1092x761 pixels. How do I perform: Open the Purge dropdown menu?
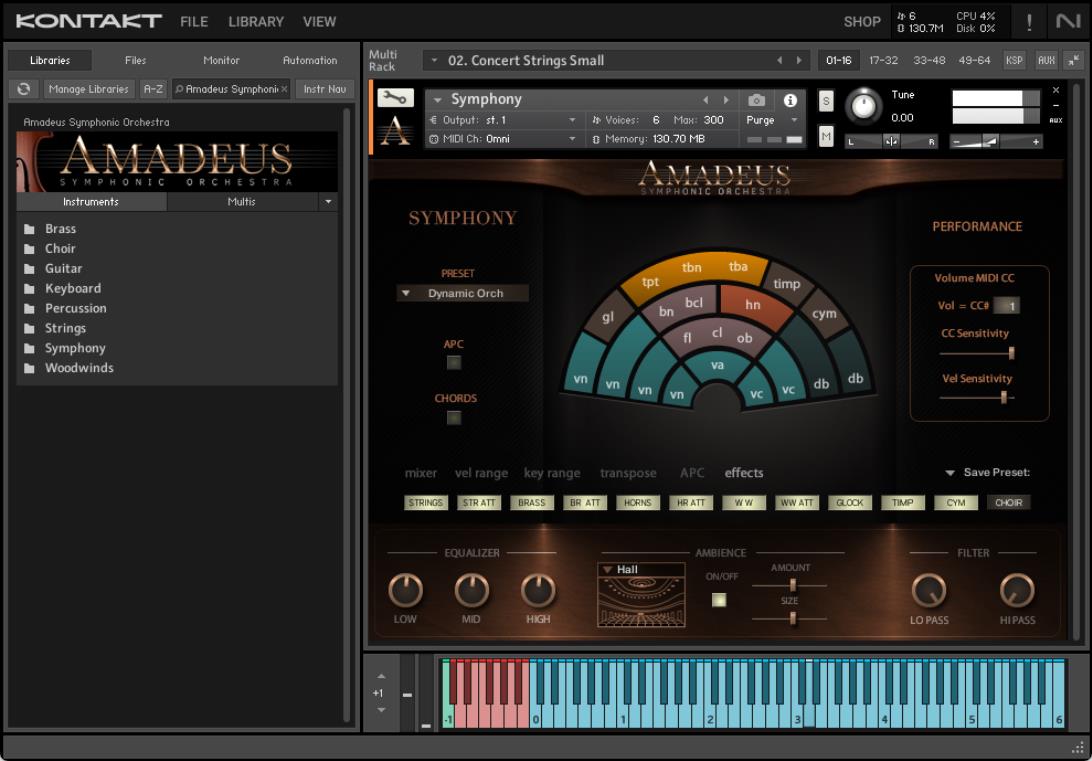(x=772, y=120)
